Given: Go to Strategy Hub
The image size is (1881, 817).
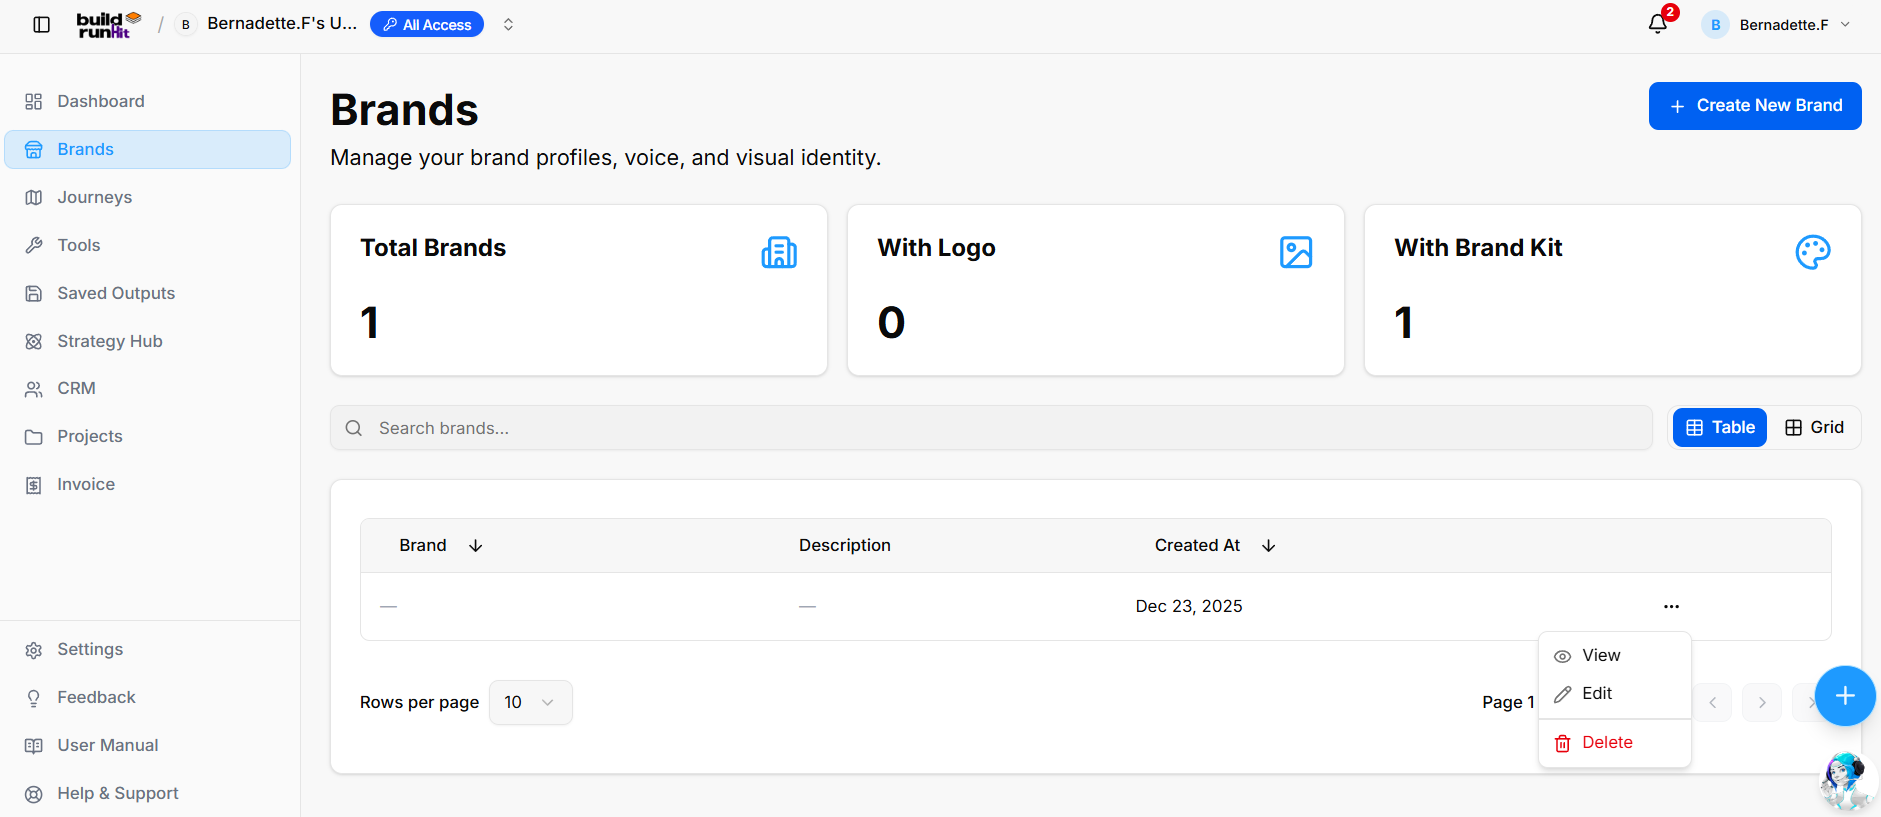Looking at the screenshot, I should (x=148, y=341).
